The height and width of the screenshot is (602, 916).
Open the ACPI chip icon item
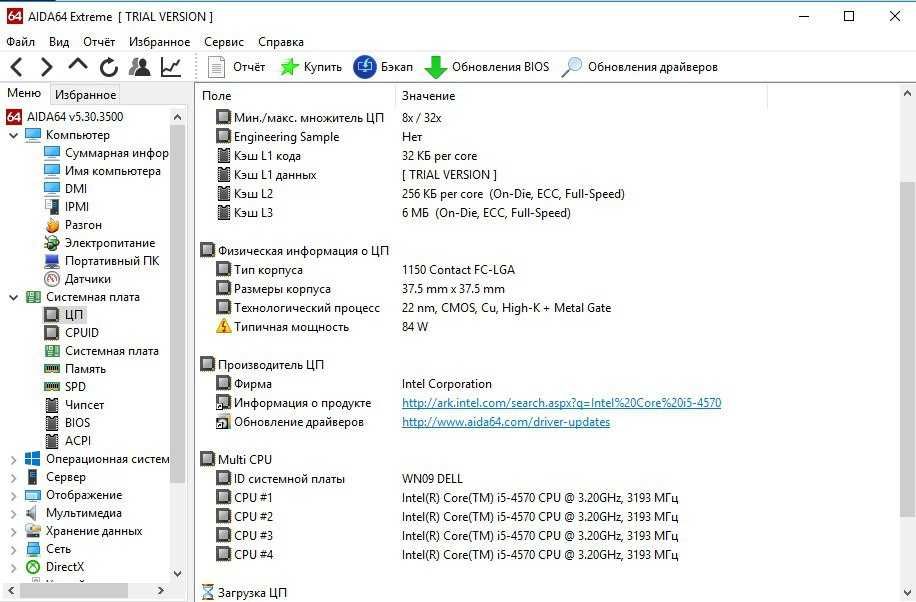click(52, 441)
